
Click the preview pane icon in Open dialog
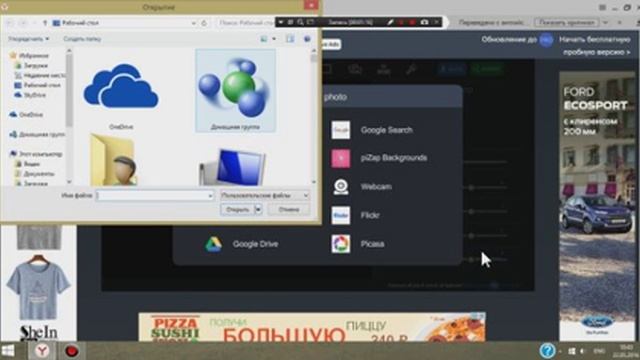(290, 39)
